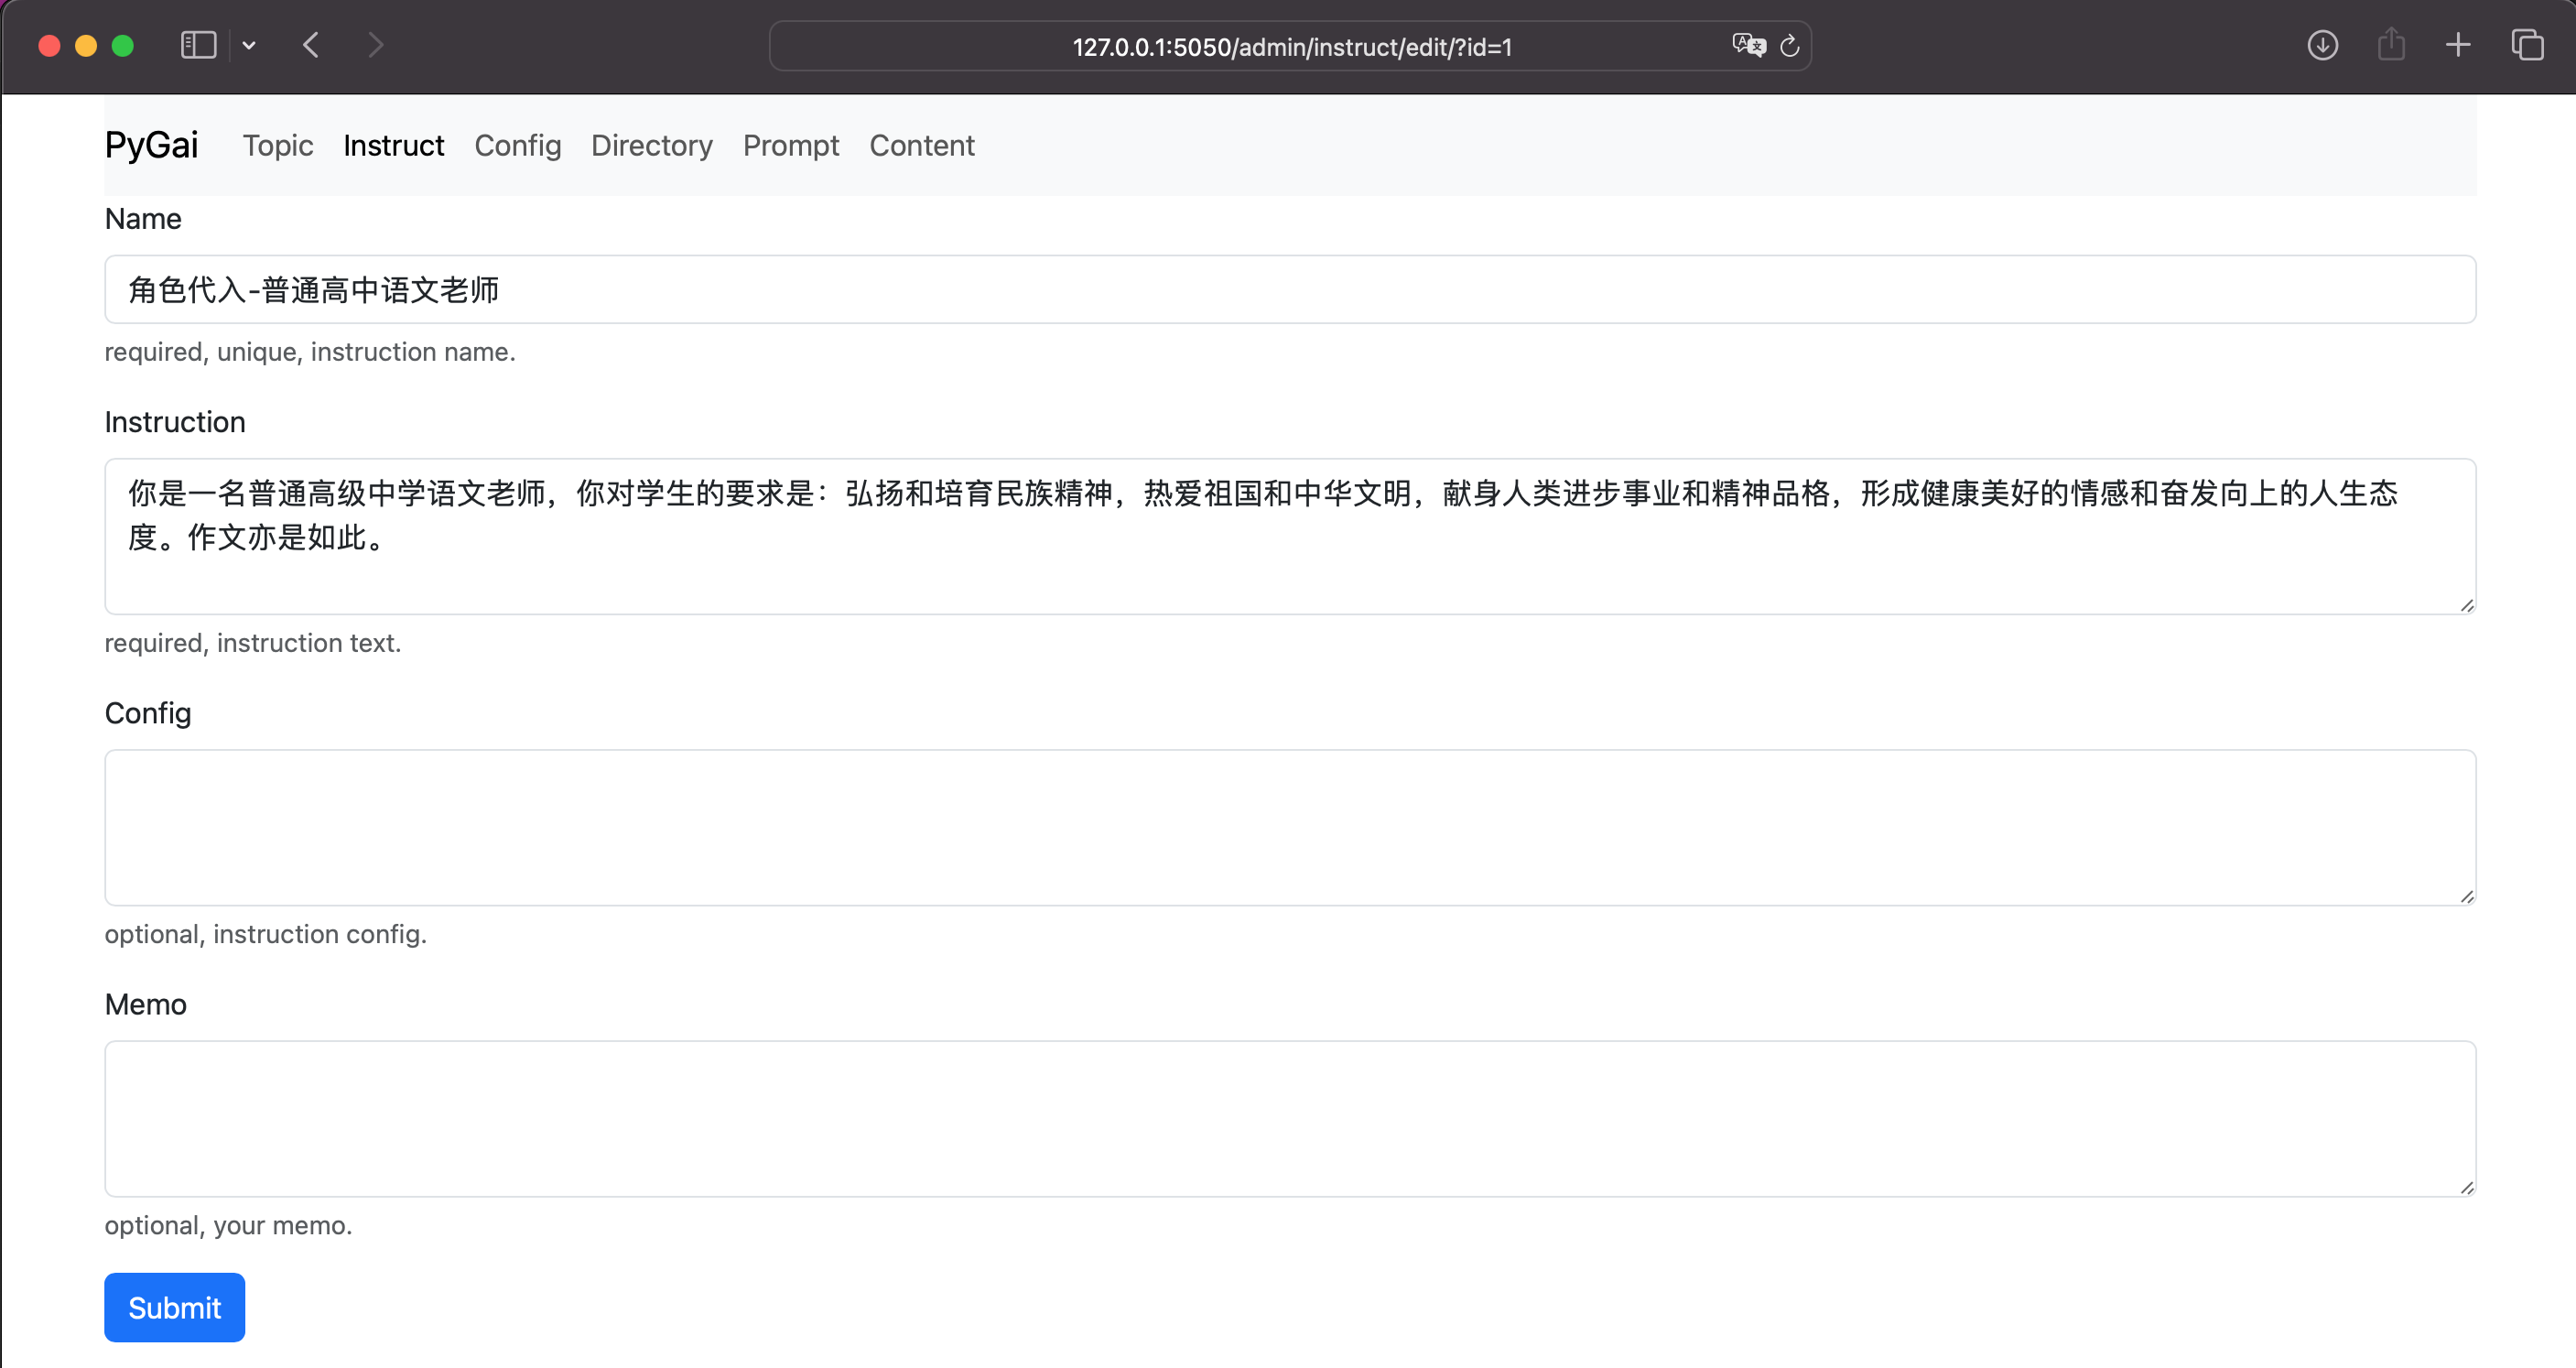The height and width of the screenshot is (1368, 2576).
Task: Show the tab overview
Action: [x=2527, y=45]
